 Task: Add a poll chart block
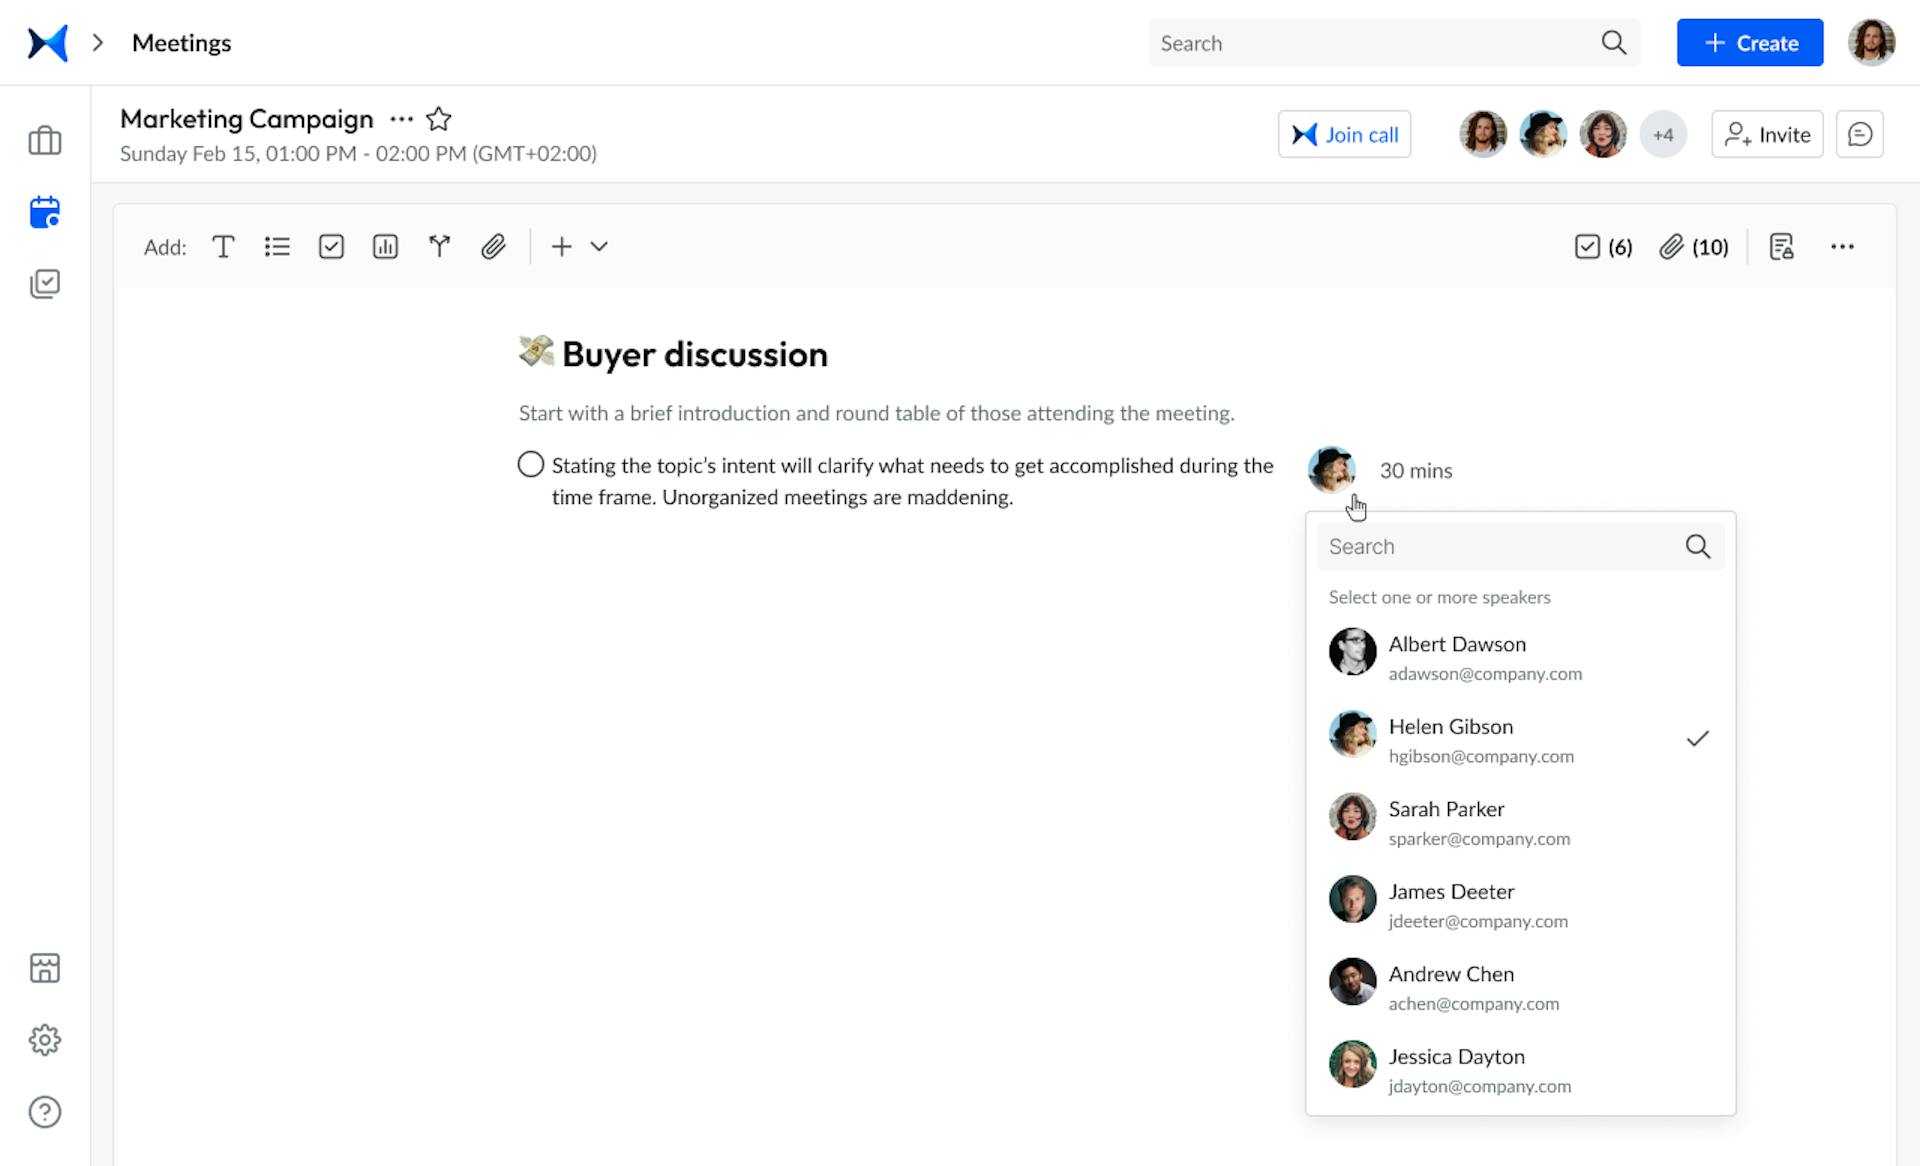click(x=385, y=246)
